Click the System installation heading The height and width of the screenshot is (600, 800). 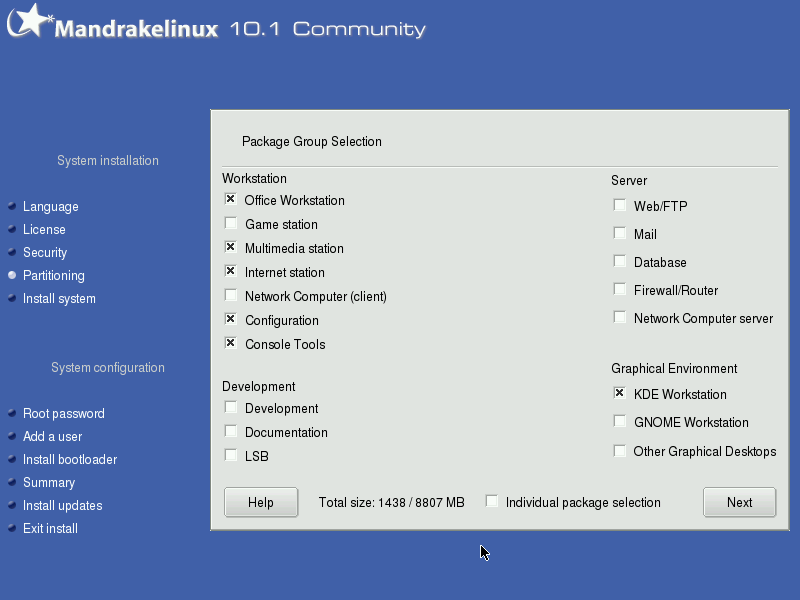[x=108, y=161]
